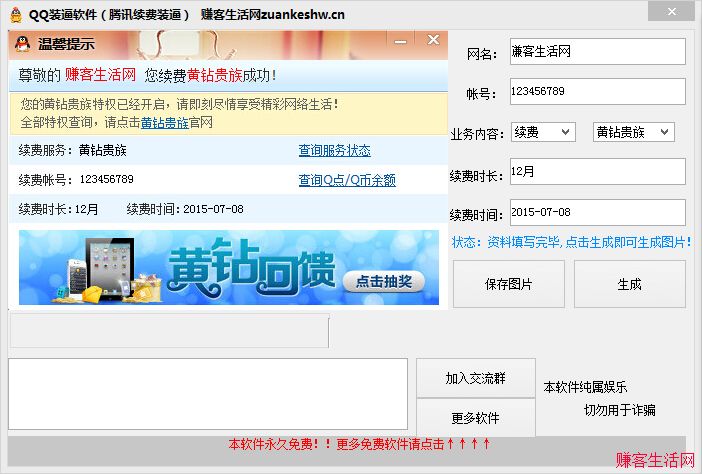This screenshot has width=702, height=474.
Task: Click the empty gray panel below the banner
Action: tap(169, 331)
